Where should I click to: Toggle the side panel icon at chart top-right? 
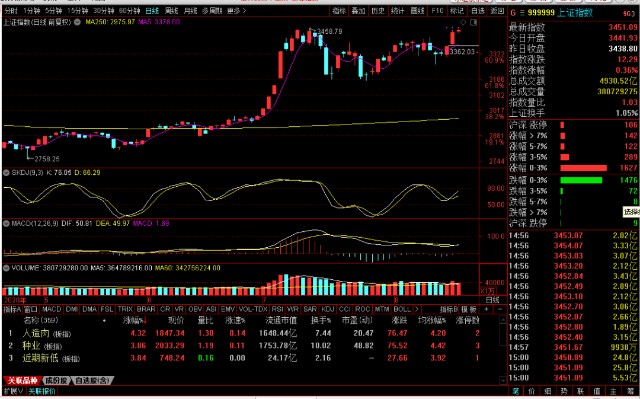[x=474, y=22]
